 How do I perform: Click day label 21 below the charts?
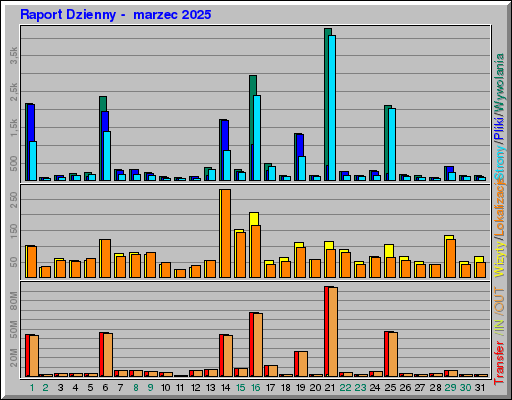point(330,388)
